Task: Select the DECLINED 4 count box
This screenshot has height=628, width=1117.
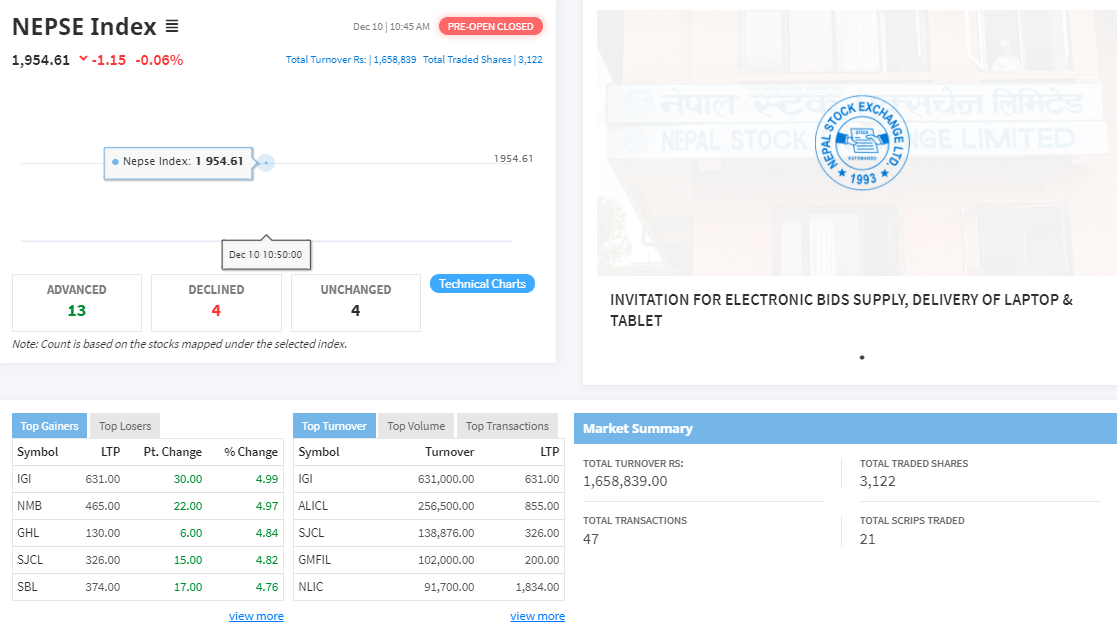Action: 216,303
